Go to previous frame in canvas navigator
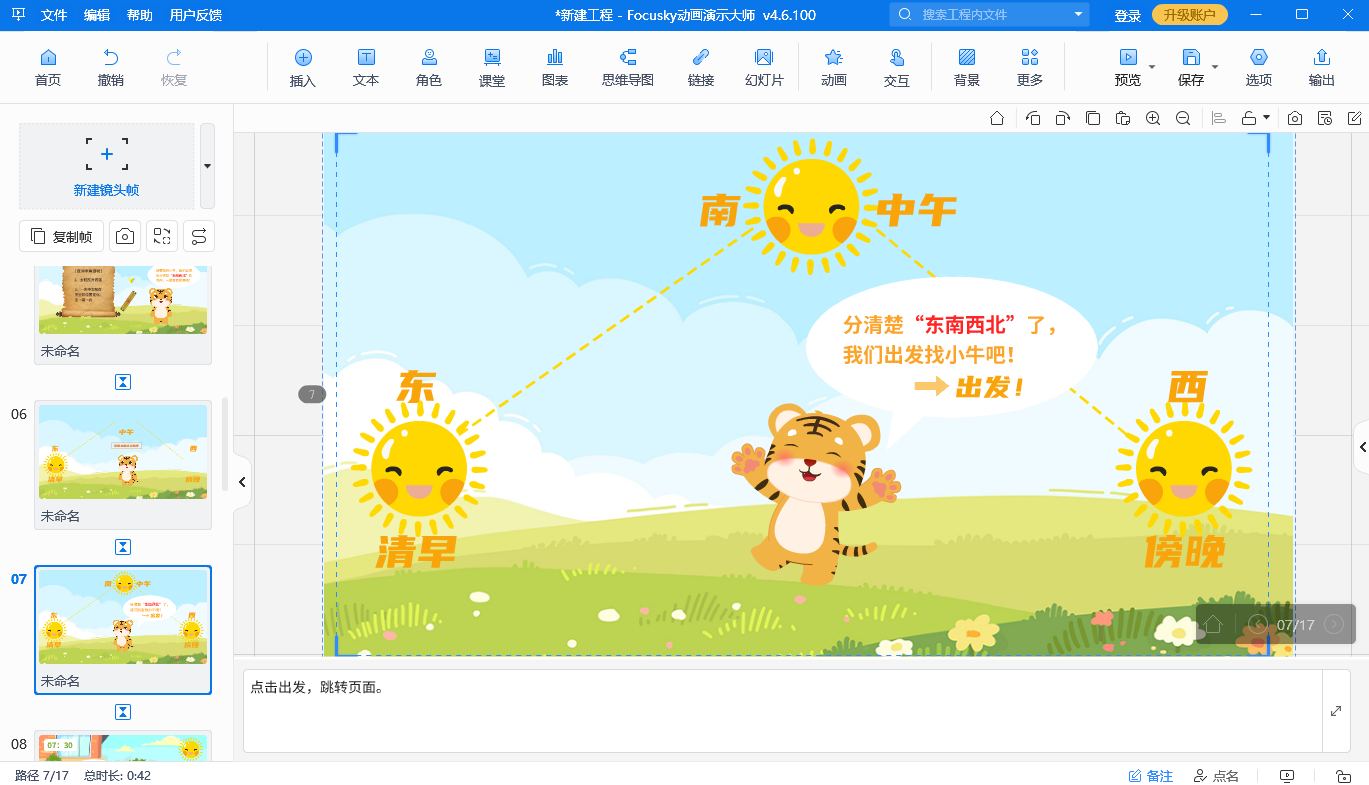The height and width of the screenshot is (785, 1369). pos(1257,625)
